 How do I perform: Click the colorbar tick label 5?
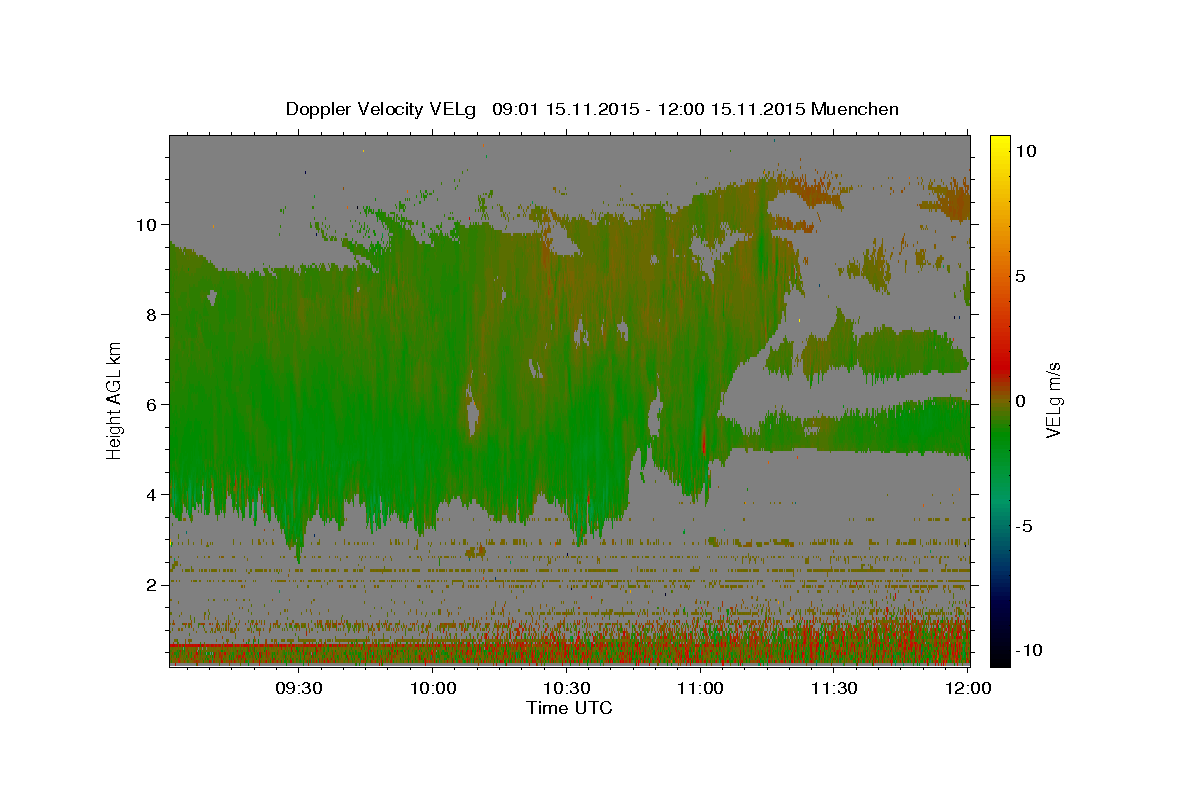pyautogui.click(x=1020, y=275)
